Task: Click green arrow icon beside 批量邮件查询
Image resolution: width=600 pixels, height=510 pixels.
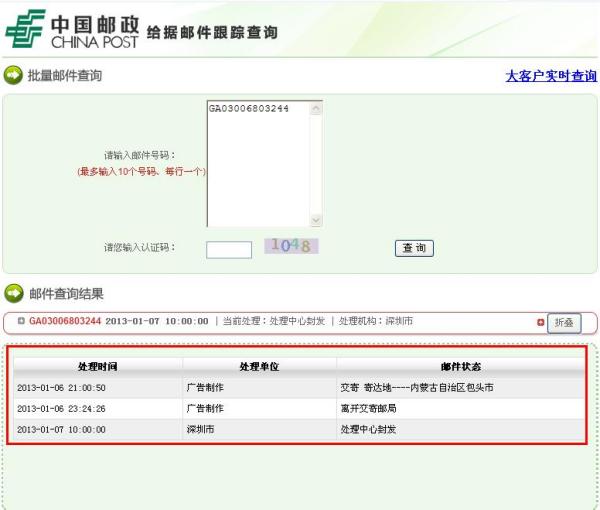Action: (x=13, y=75)
